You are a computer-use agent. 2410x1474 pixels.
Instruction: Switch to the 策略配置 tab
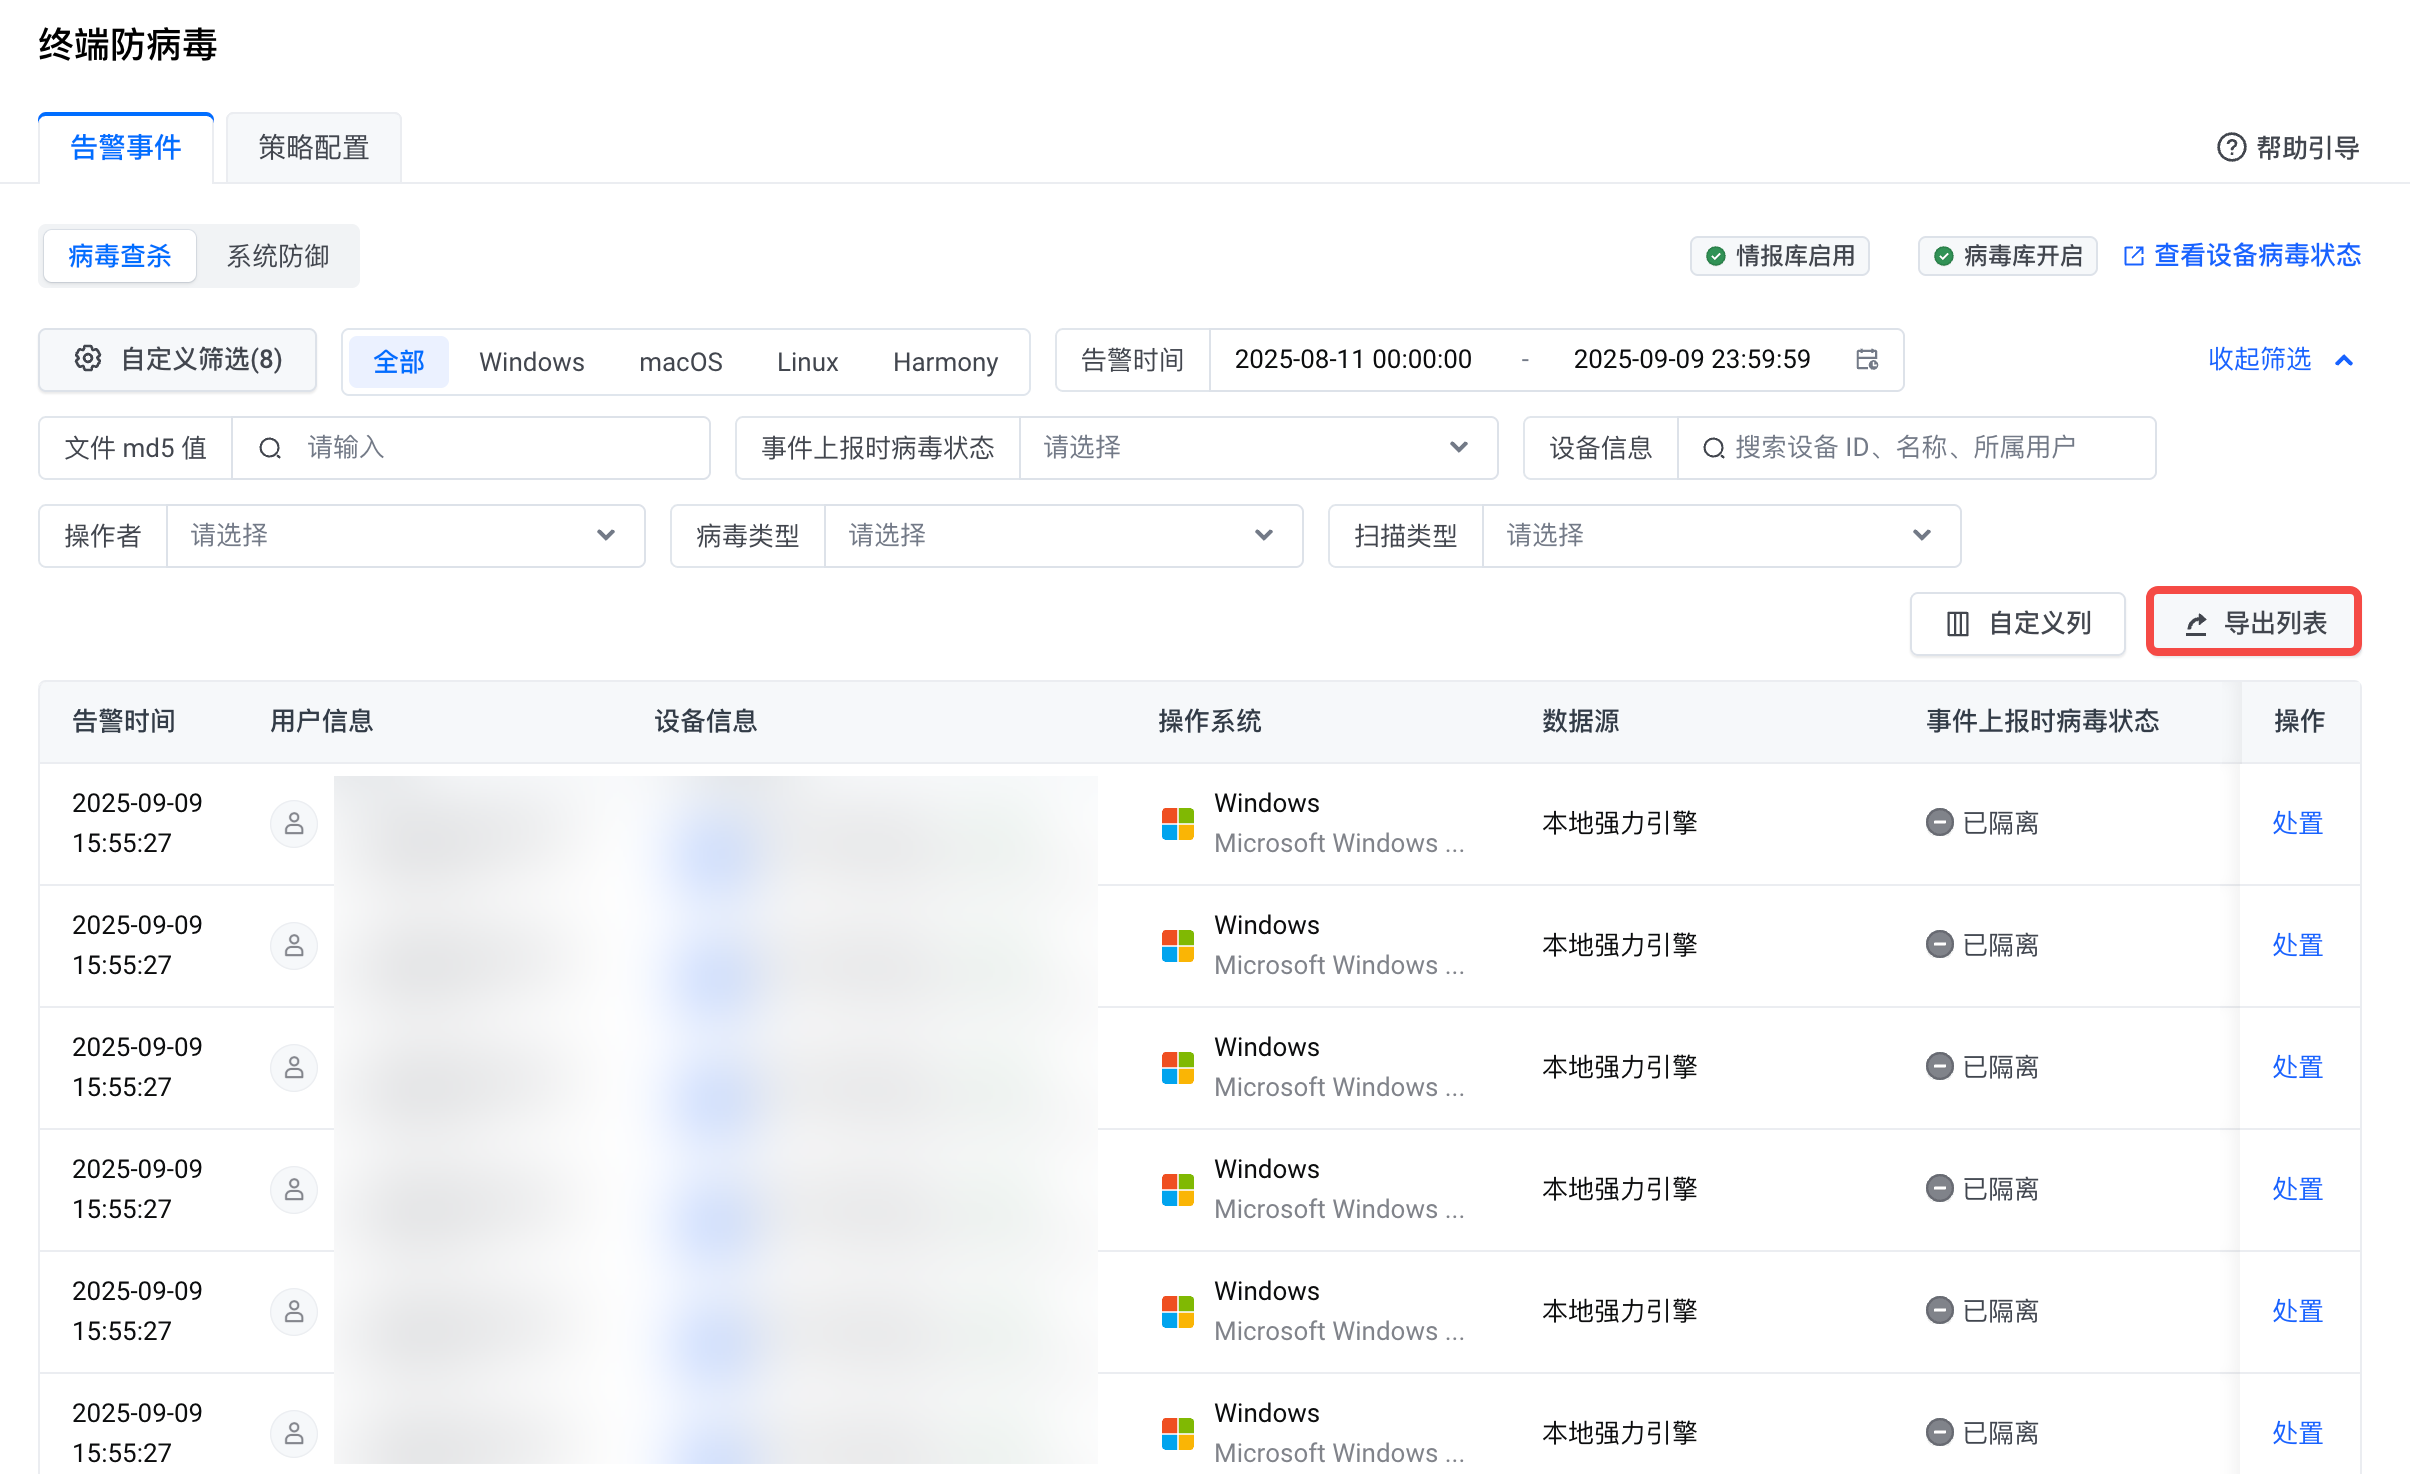coord(313,148)
